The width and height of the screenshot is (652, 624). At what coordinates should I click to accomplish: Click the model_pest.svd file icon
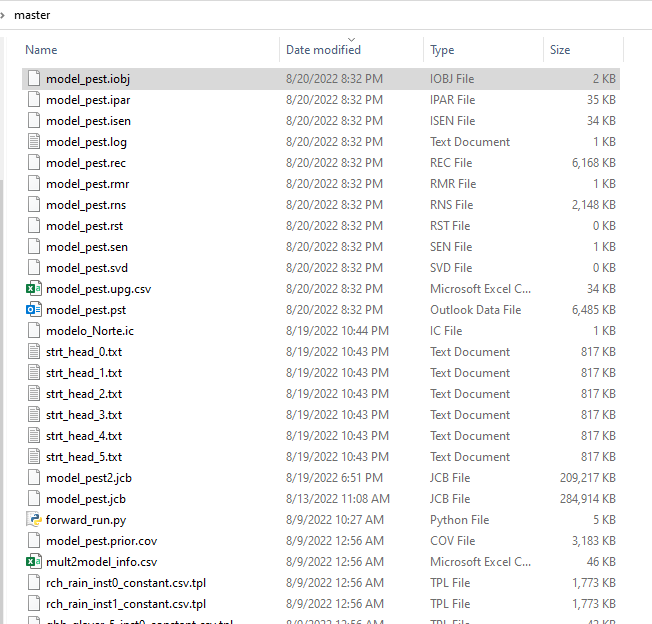coord(34,268)
